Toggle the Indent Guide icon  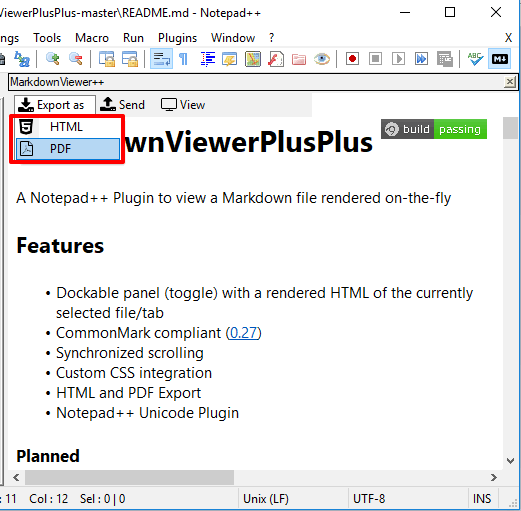pos(208,59)
